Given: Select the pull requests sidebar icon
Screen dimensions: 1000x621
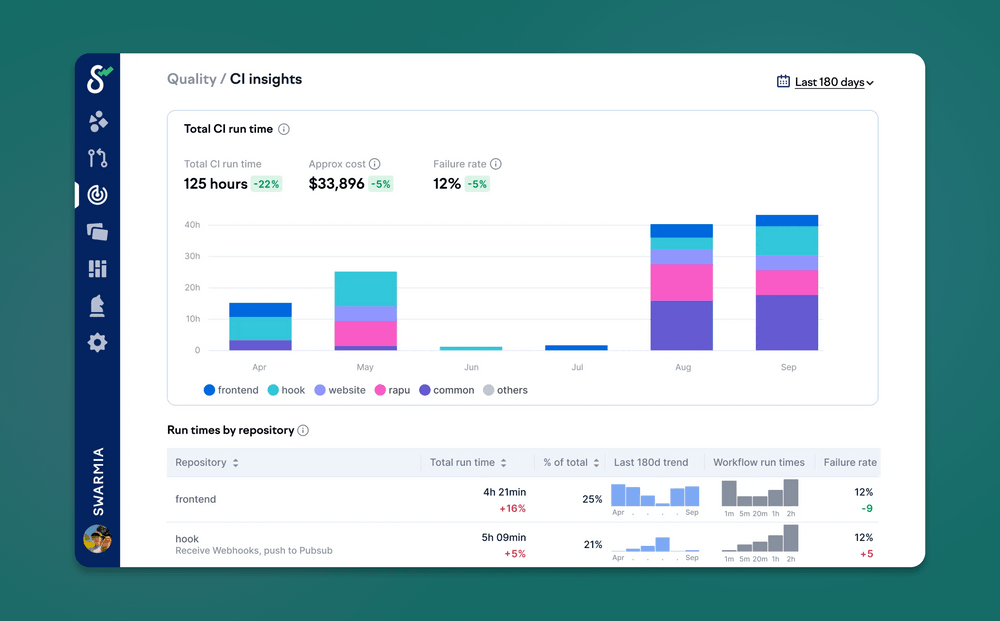Looking at the screenshot, I should click(x=97, y=158).
